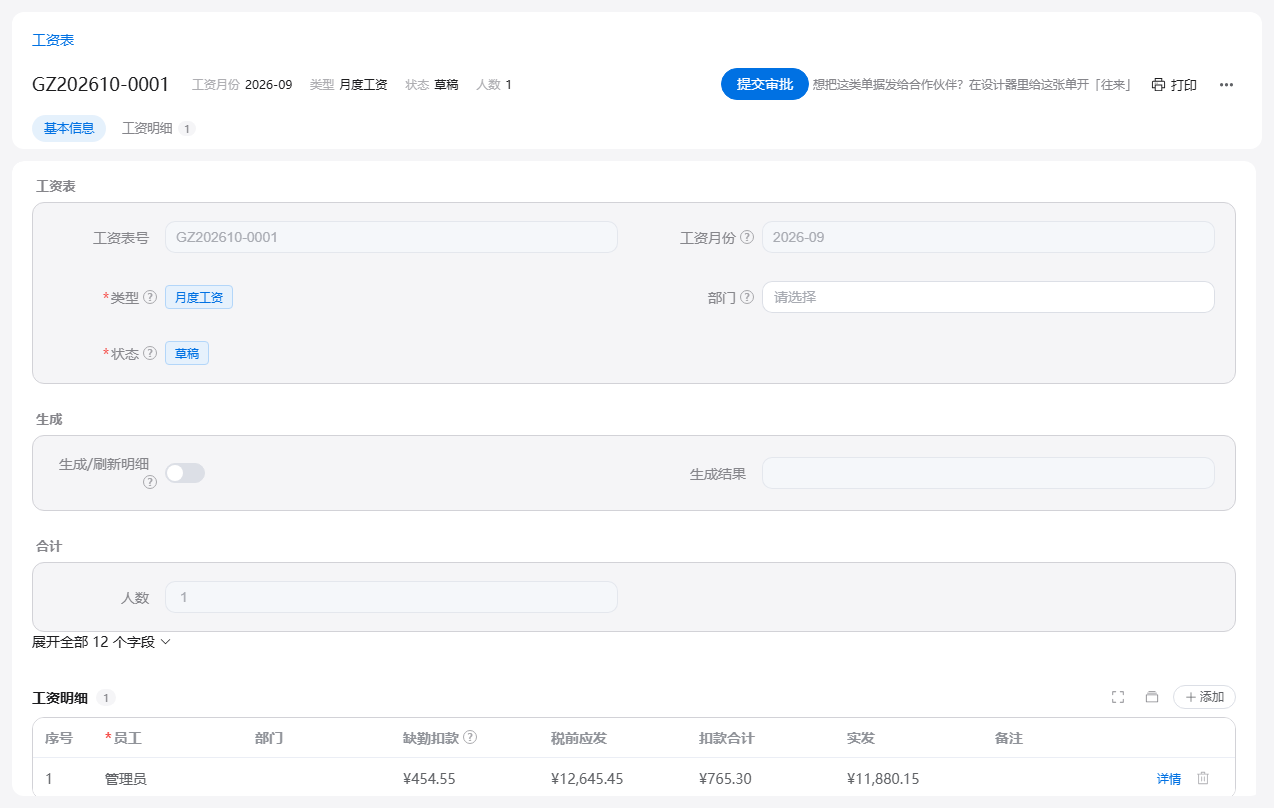
Task: Click the 扣款合计 column header
Action: pos(727,738)
